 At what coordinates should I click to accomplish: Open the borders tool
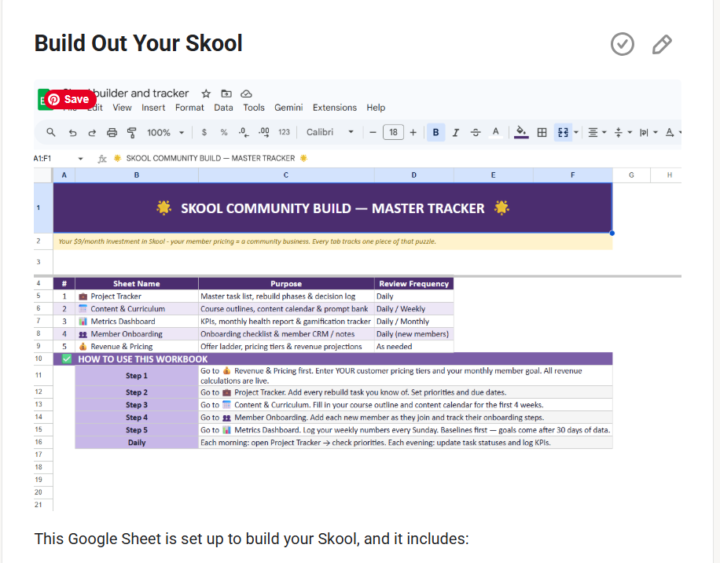(x=542, y=133)
